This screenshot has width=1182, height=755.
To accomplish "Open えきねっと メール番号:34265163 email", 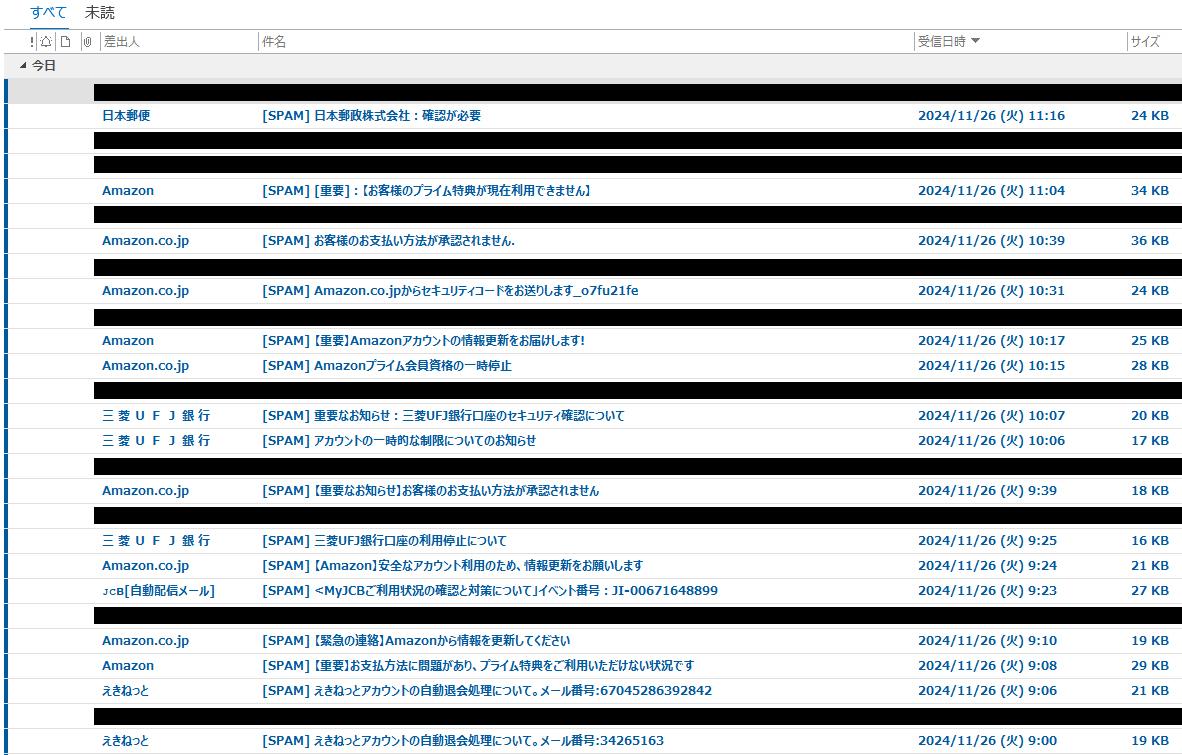I will coord(463,741).
